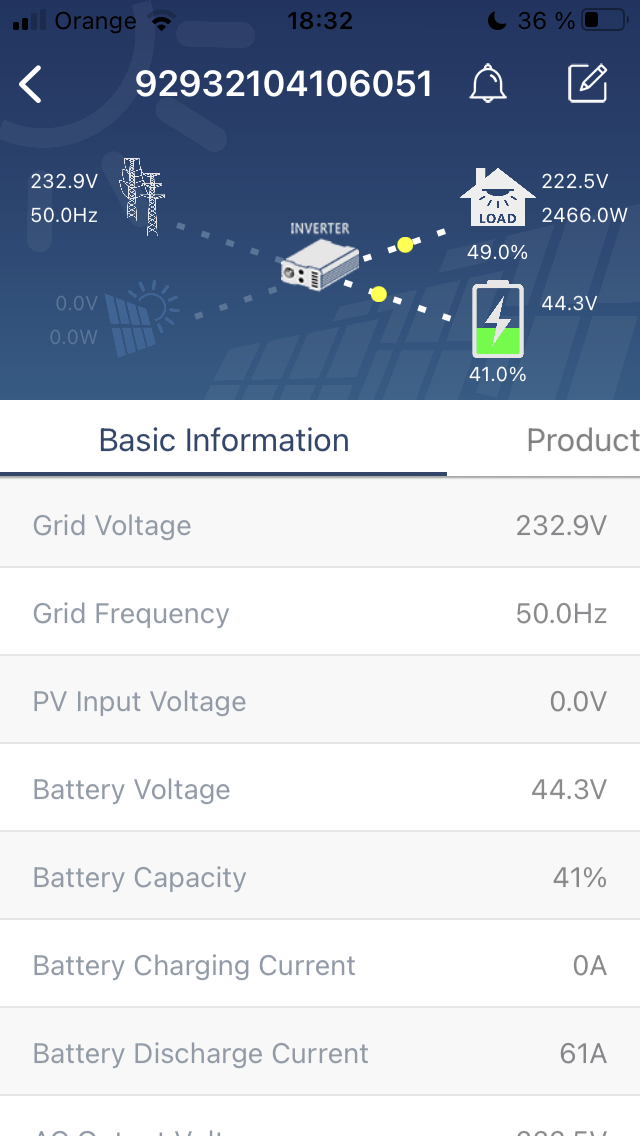The width and height of the screenshot is (640, 1136).
Task: Switch to Basic Information tab
Action: tap(224, 440)
